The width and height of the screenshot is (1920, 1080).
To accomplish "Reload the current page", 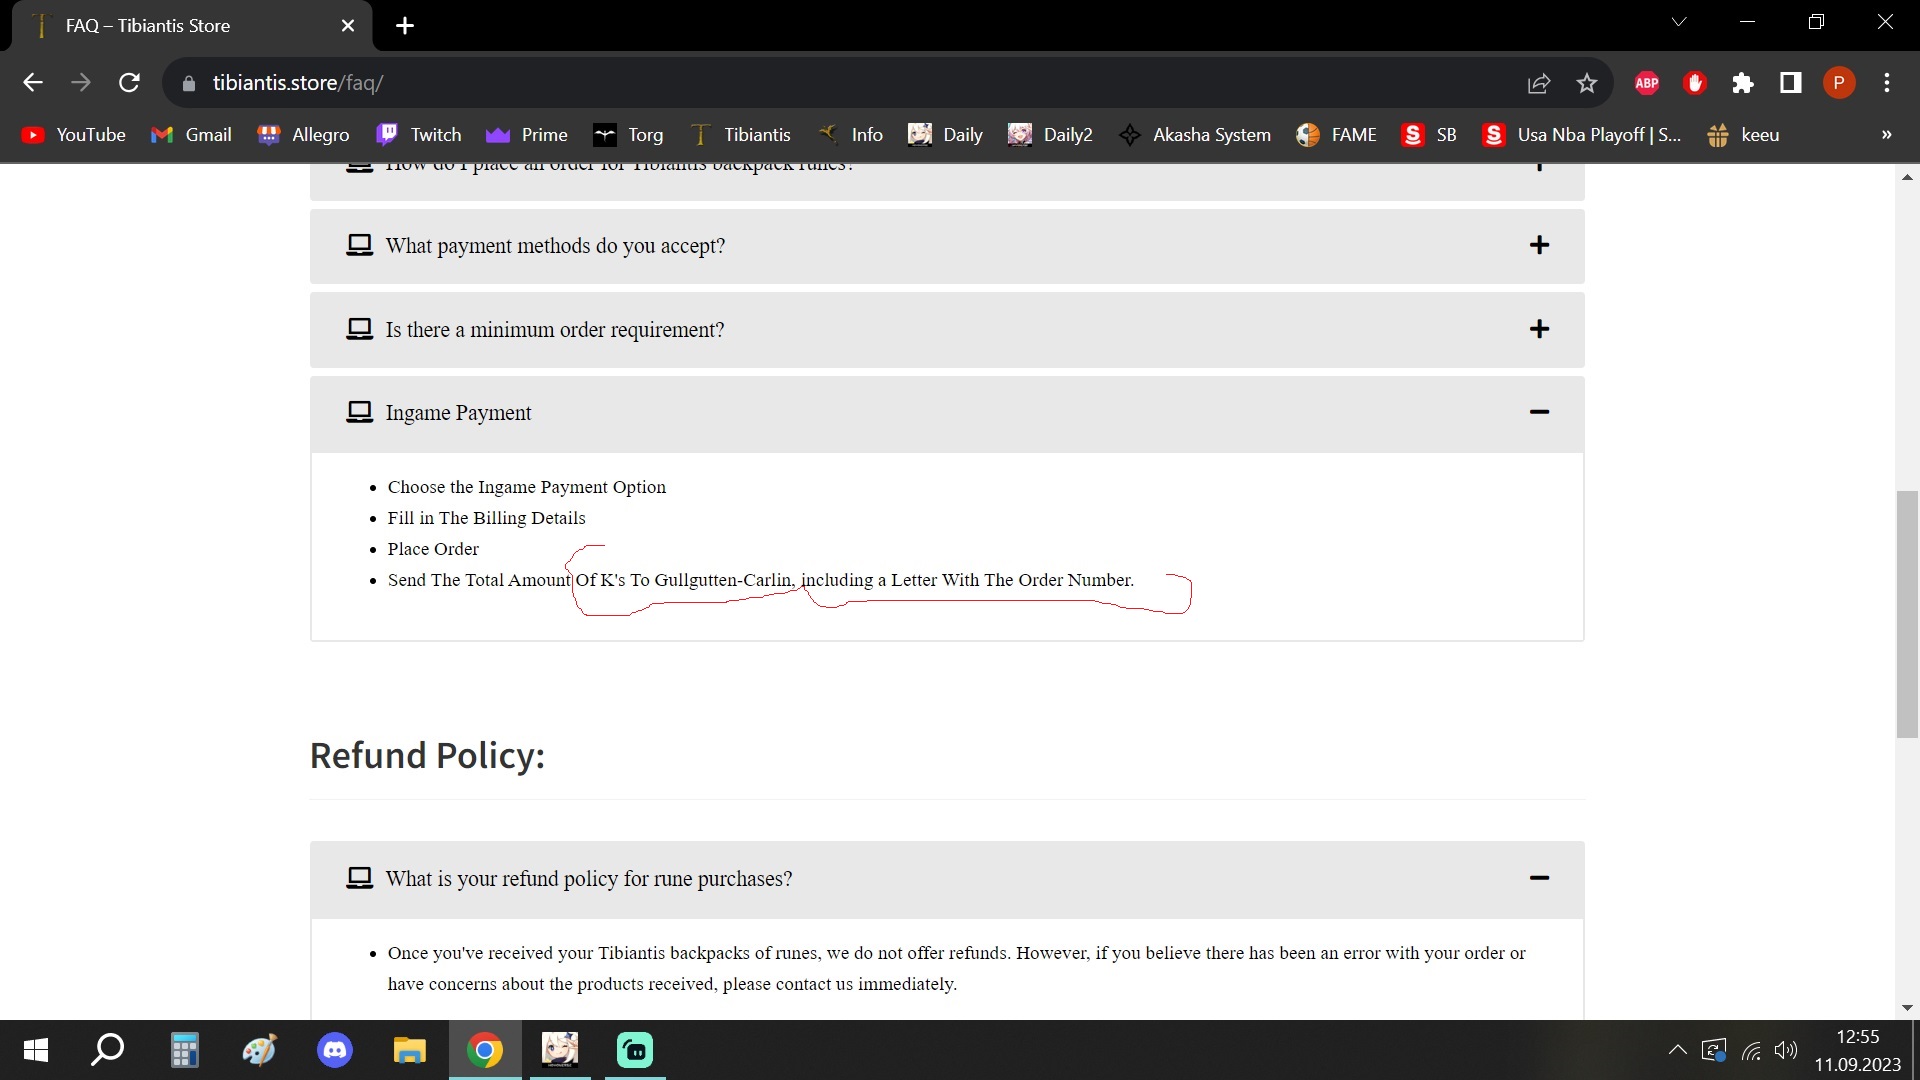I will tap(129, 83).
